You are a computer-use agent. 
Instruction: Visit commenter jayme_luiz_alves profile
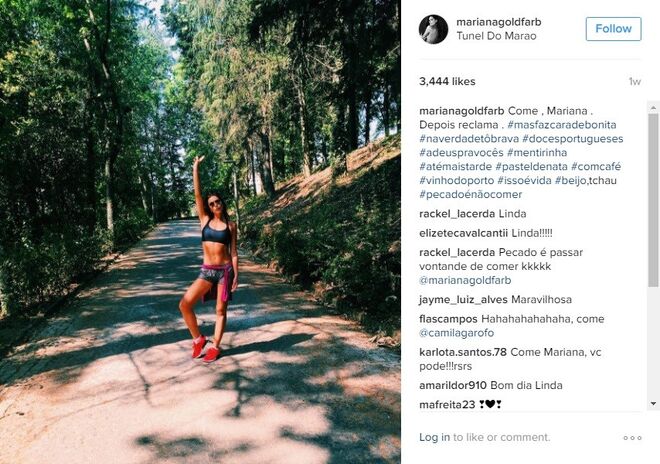(x=463, y=300)
